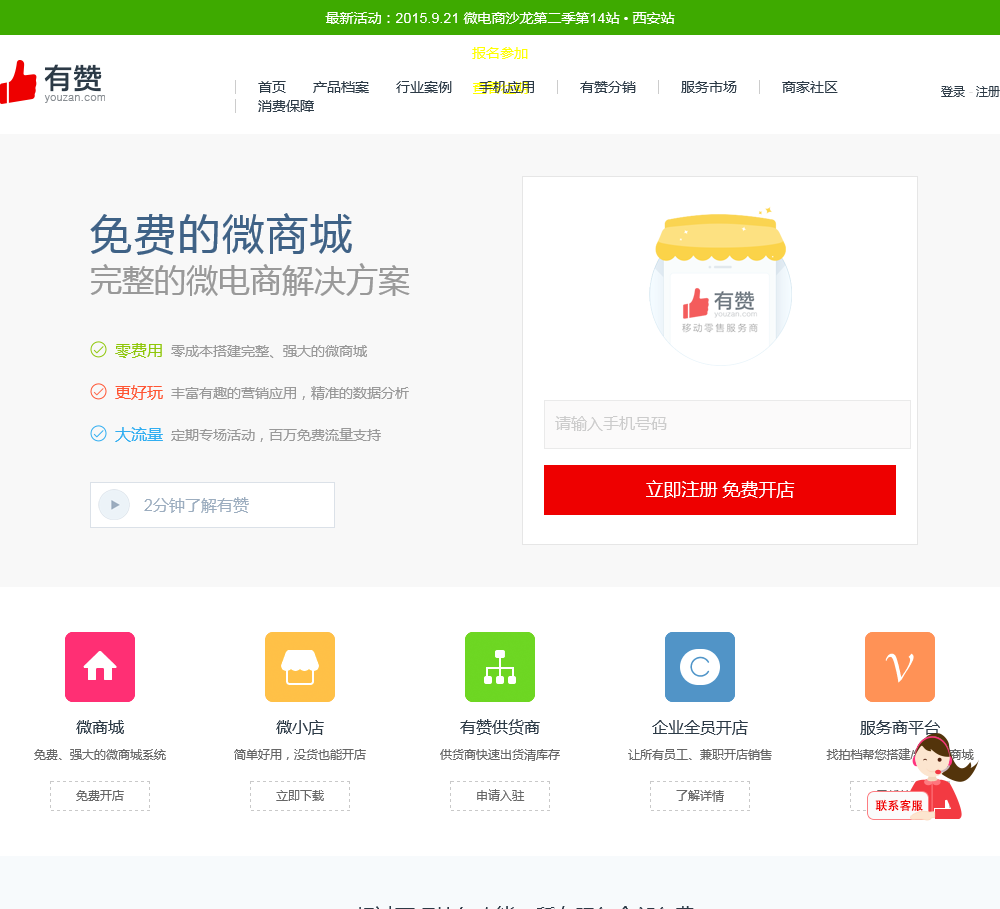Viewport: 1000px width, 909px height.
Task: Click the 联系客服 customer service widget
Action: click(922, 778)
